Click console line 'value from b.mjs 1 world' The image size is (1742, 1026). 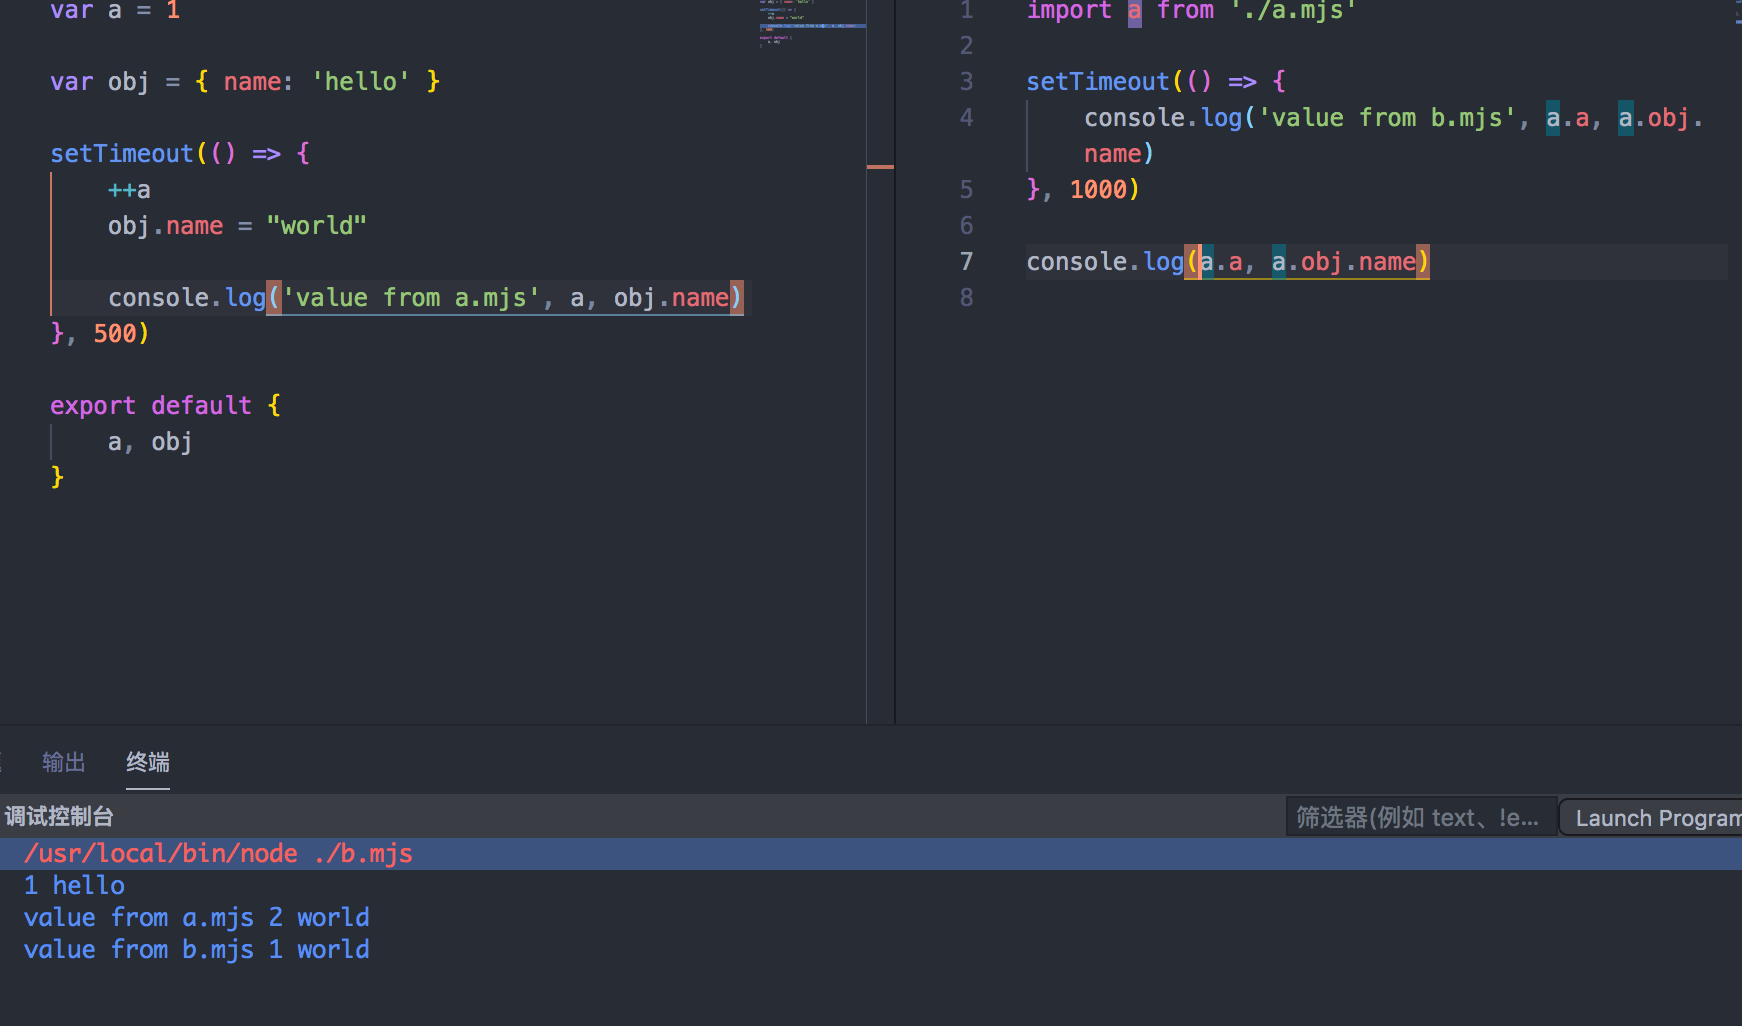[x=196, y=949]
